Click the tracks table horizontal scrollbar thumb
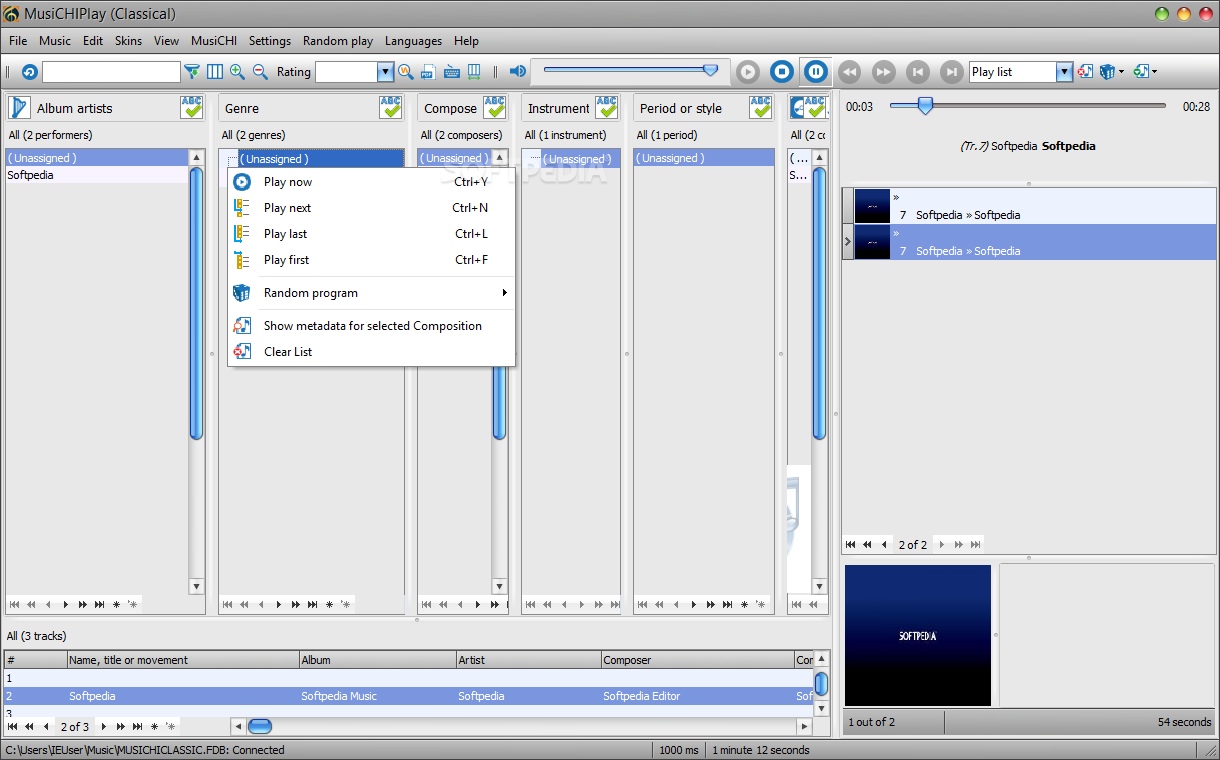The image size is (1220, 760). 260,727
